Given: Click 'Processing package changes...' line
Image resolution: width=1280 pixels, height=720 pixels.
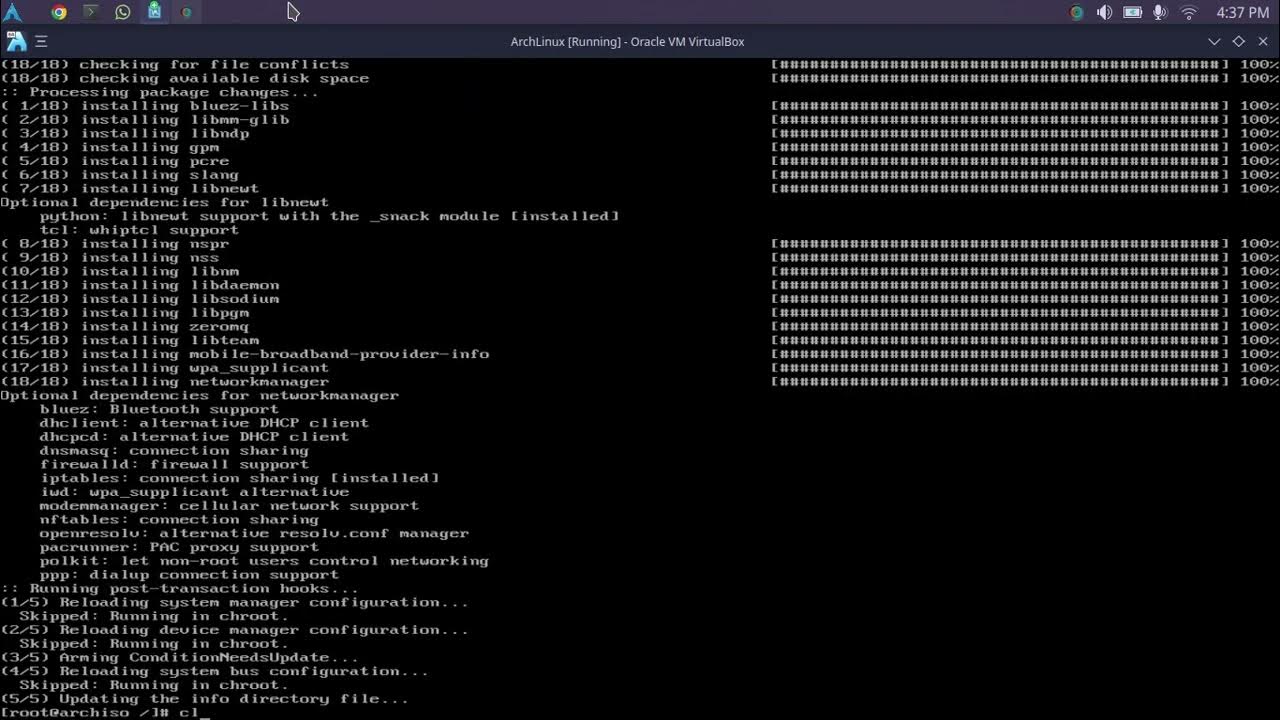Looking at the screenshot, I should [x=160, y=92].
